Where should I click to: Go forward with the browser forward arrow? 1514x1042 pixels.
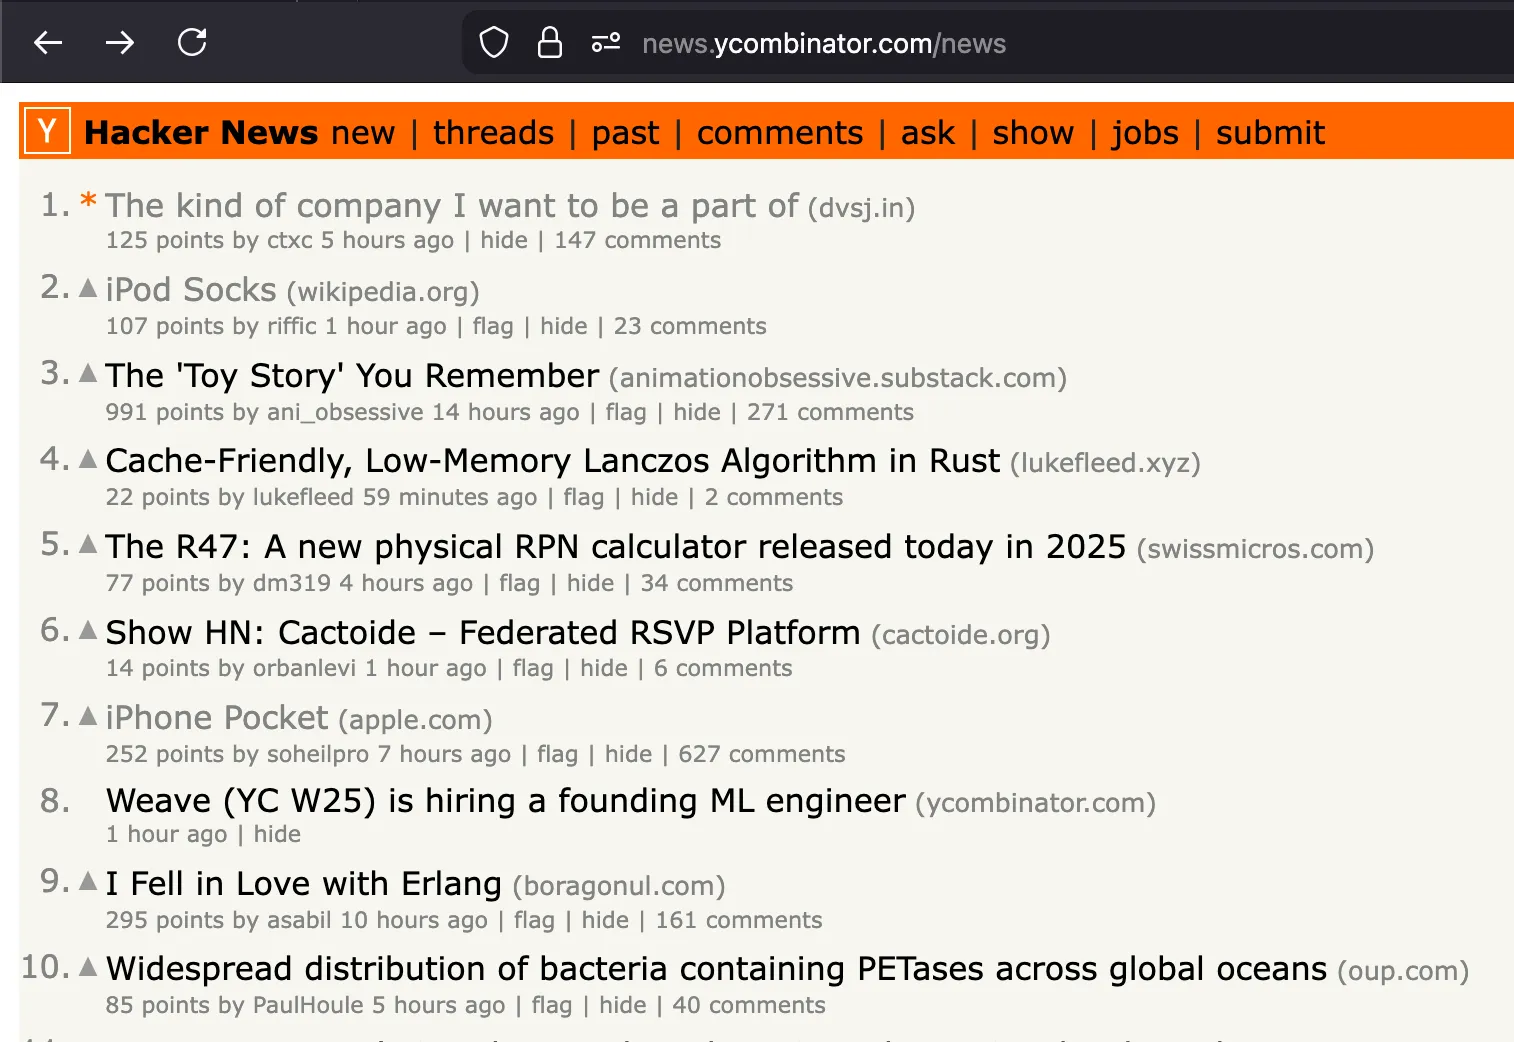click(120, 42)
